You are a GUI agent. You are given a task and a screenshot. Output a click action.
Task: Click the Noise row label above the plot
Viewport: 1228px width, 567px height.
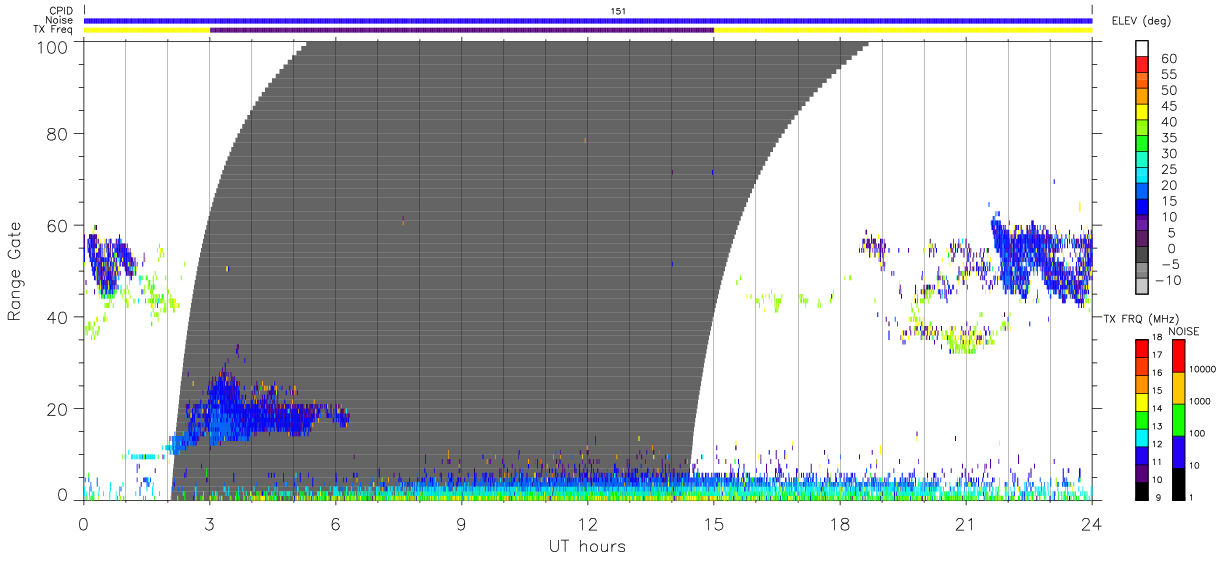[x=59, y=20]
